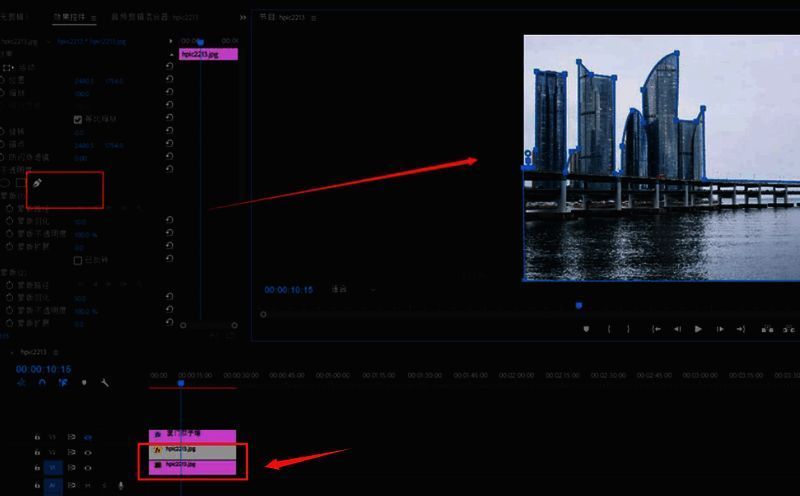This screenshot has height=496, width=800.
Task: Switch to the Effect Controls tab
Action: (70, 18)
